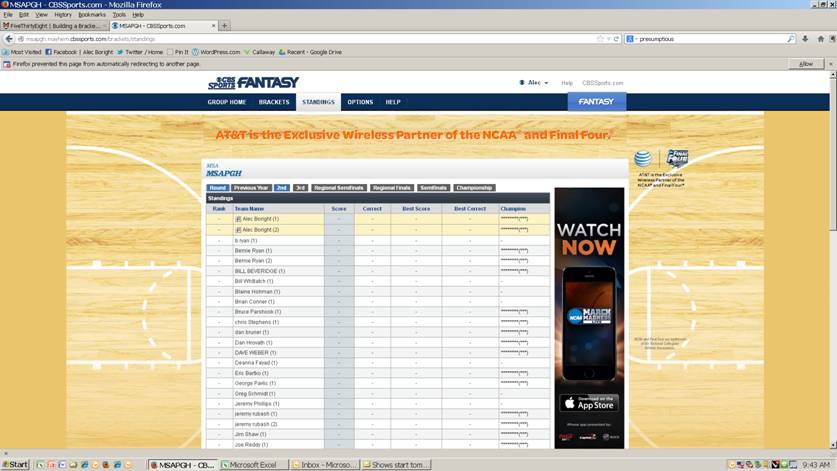The image size is (837, 471).
Task: Click the Help link in the header
Action: (x=567, y=83)
